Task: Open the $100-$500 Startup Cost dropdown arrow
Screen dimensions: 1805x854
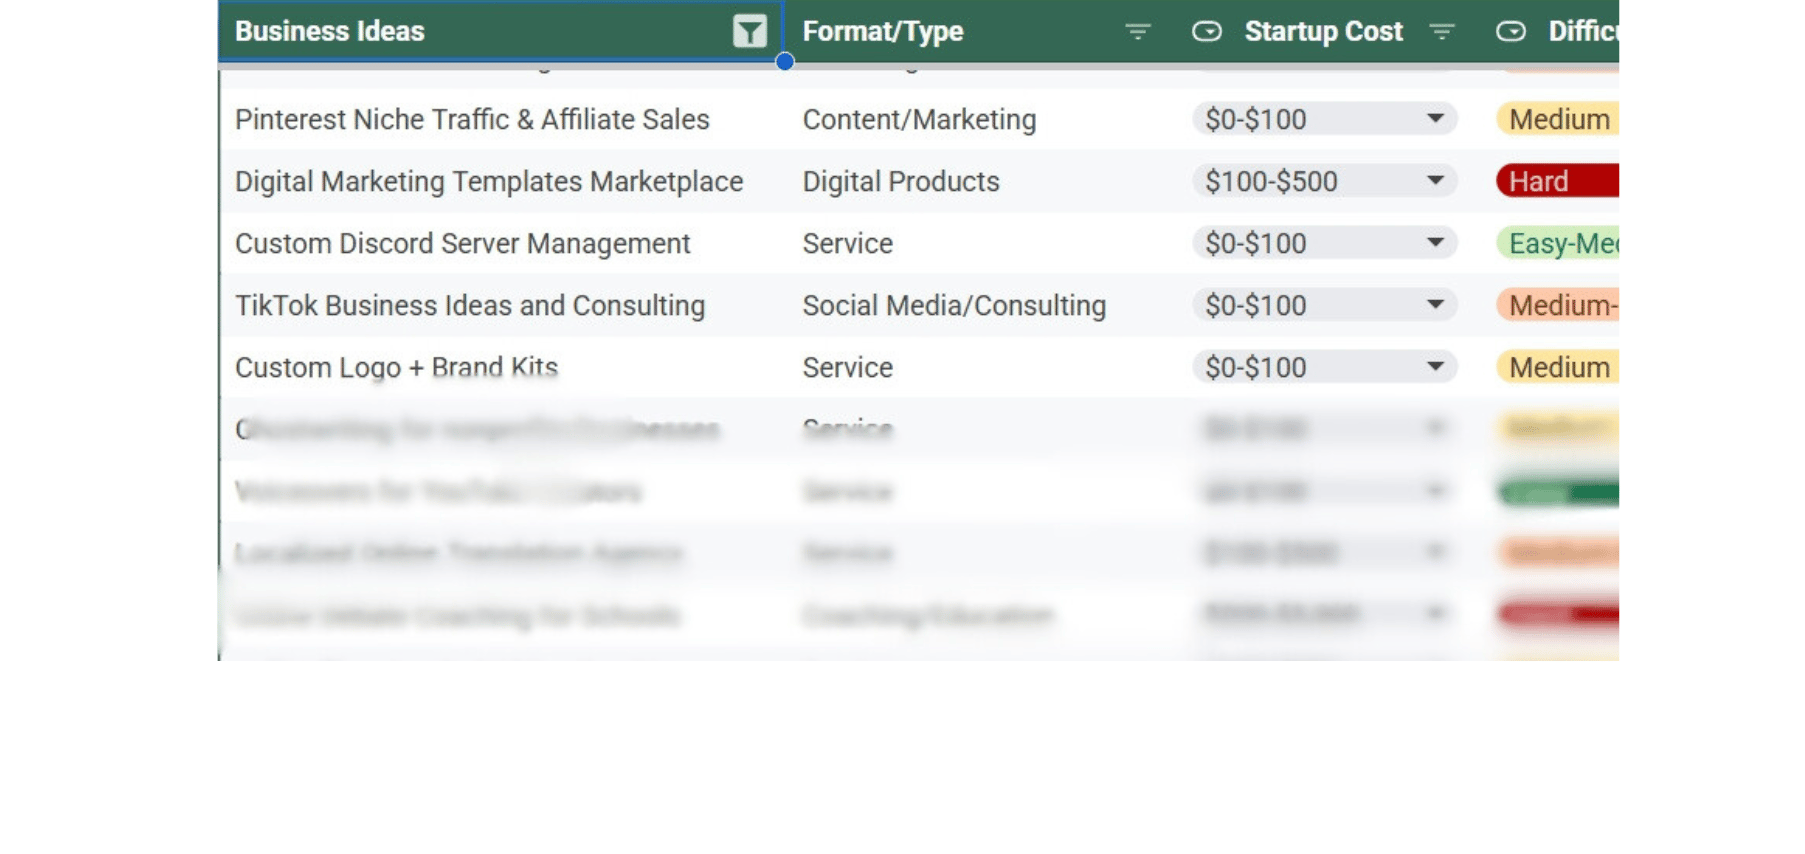Action: click(1435, 181)
